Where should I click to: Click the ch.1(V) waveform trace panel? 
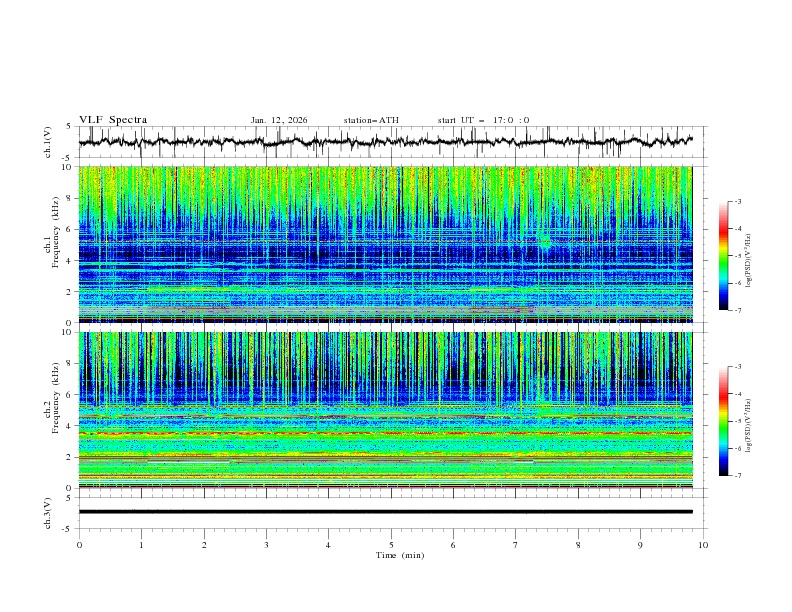pyautogui.click(x=392, y=142)
